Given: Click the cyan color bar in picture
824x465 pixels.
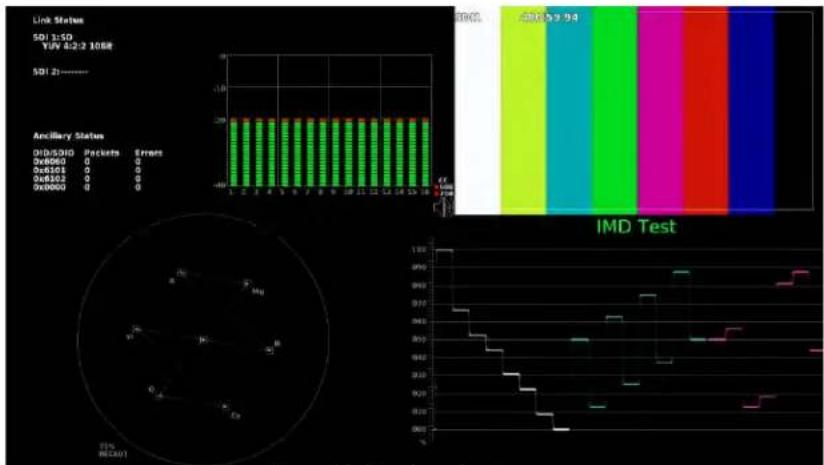Looking at the screenshot, I should pyautogui.click(x=569, y=110).
